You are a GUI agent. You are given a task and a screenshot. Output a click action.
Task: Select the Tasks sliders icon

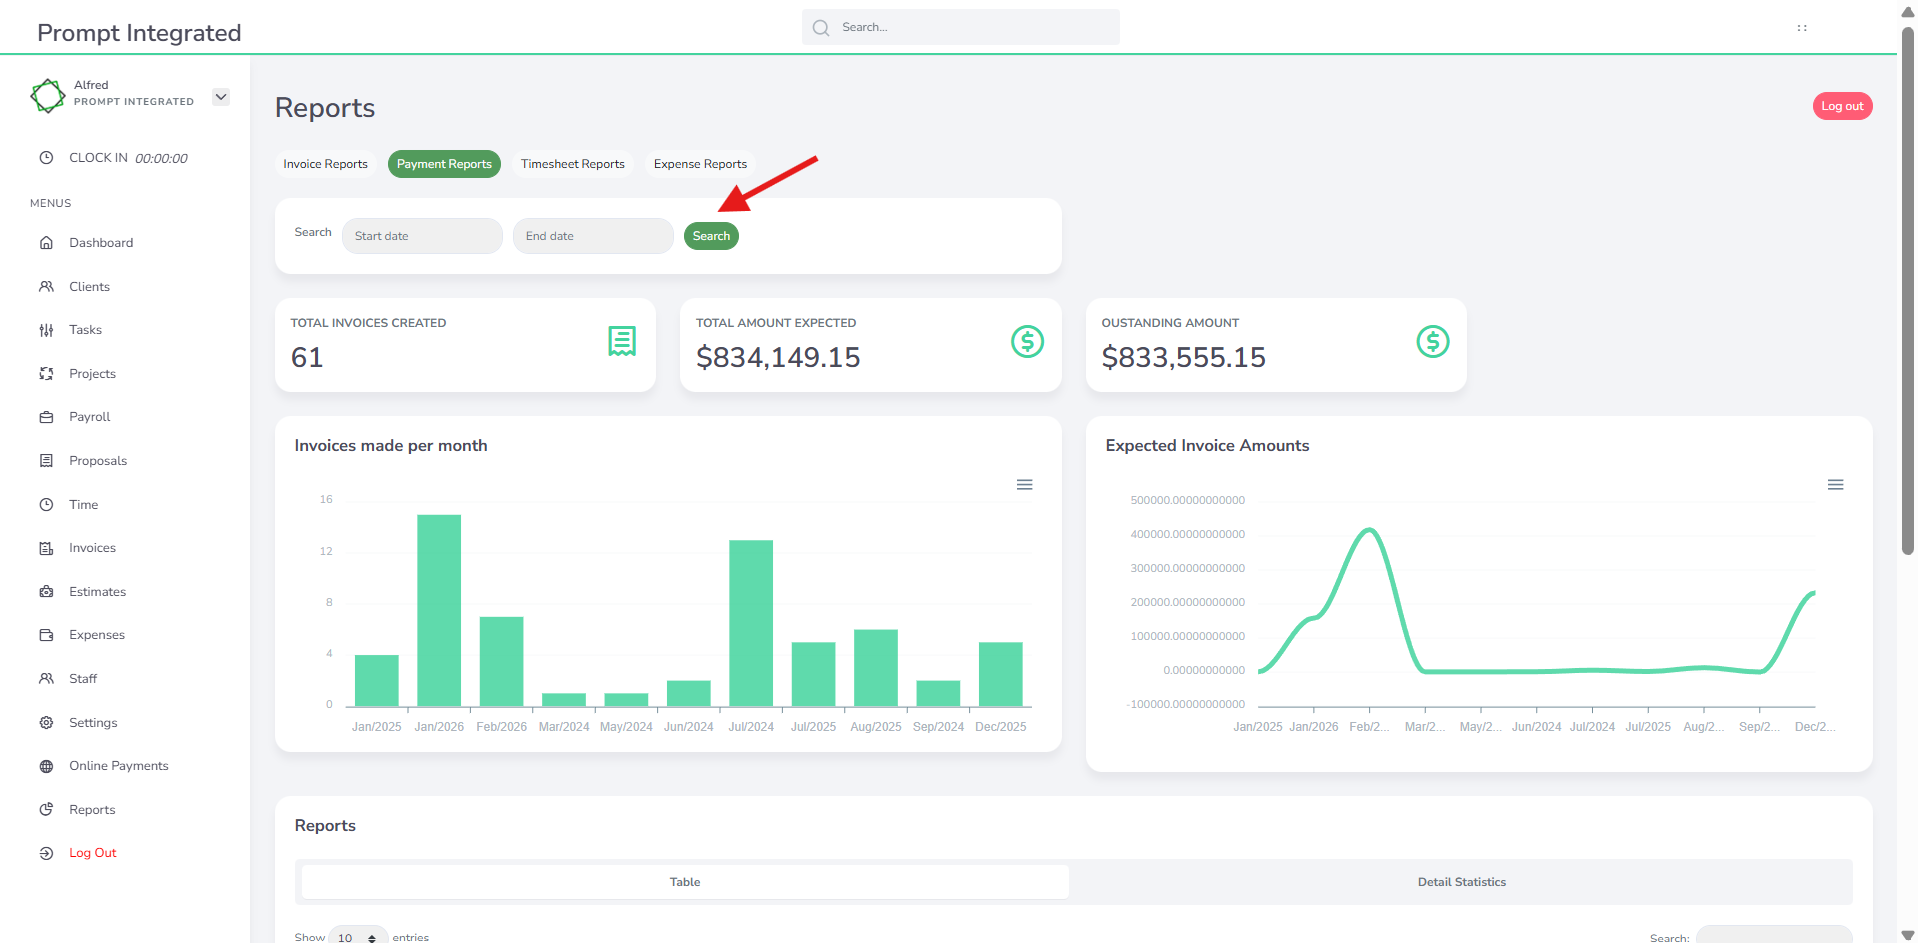click(x=46, y=330)
